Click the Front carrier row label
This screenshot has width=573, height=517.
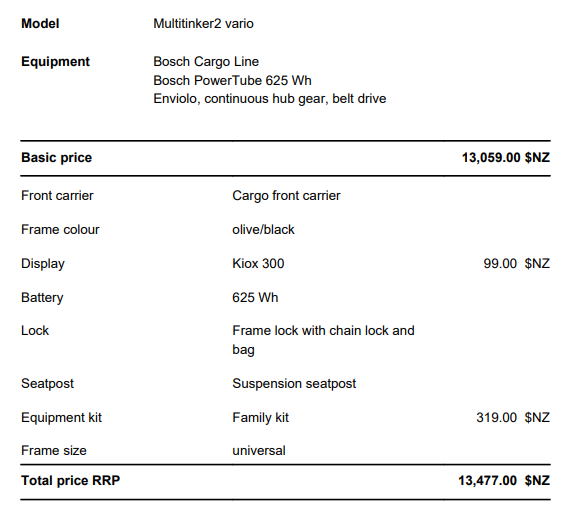click(x=57, y=195)
